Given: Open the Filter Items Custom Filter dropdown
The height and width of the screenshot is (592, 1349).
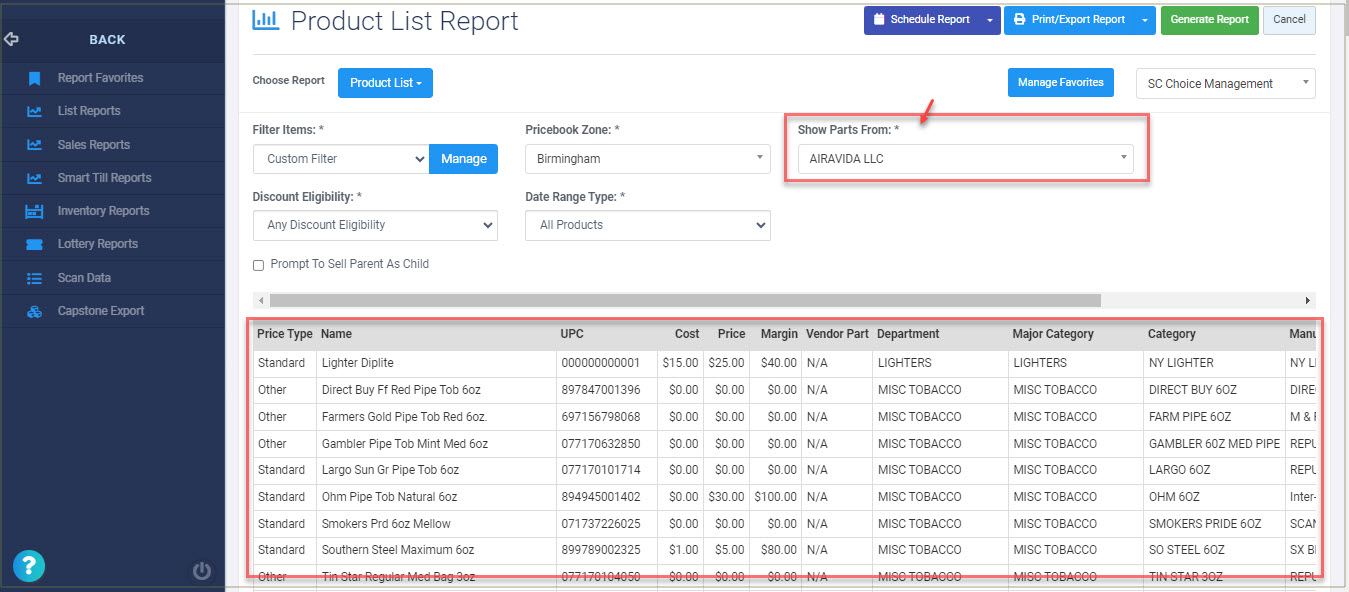Looking at the screenshot, I should pyautogui.click(x=341, y=159).
